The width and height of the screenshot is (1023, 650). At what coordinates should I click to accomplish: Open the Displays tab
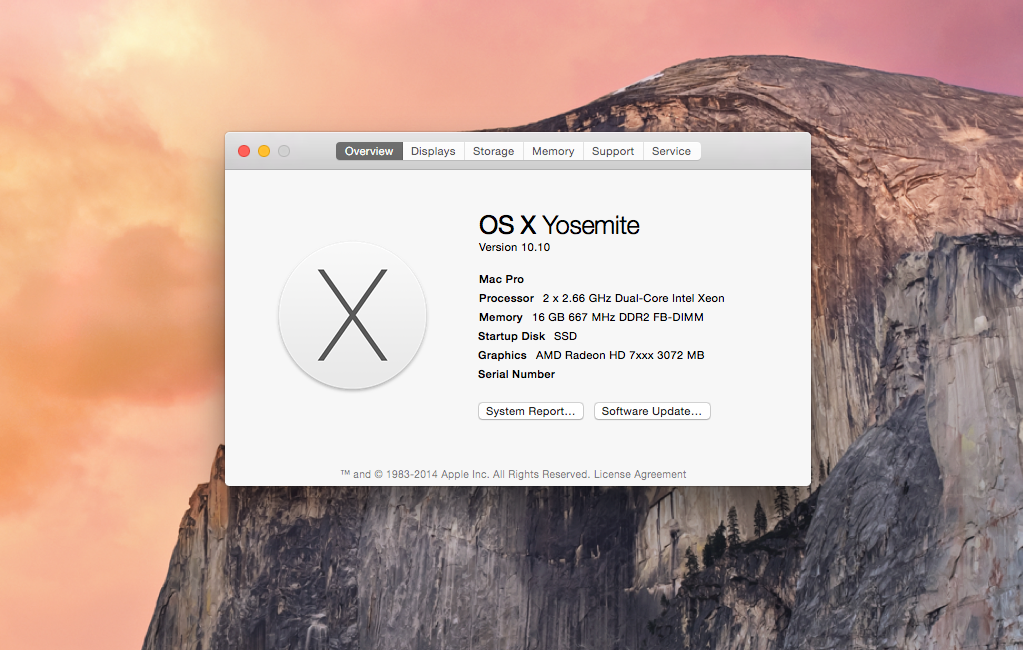(x=433, y=151)
